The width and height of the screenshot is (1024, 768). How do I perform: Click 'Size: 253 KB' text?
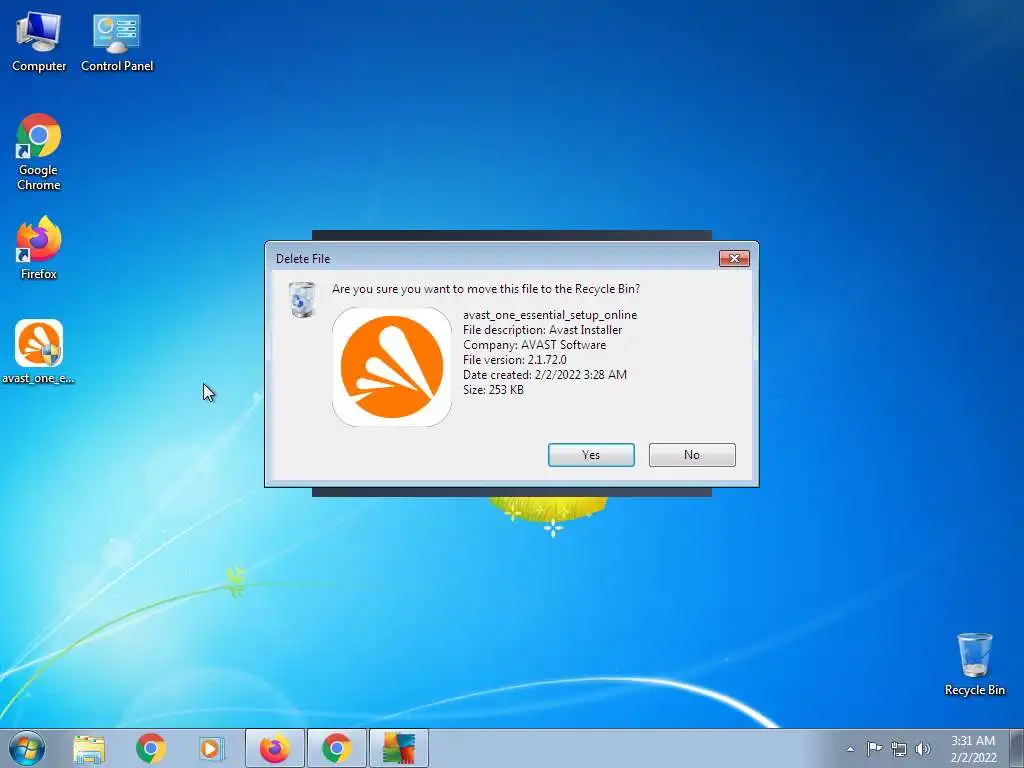(x=493, y=390)
